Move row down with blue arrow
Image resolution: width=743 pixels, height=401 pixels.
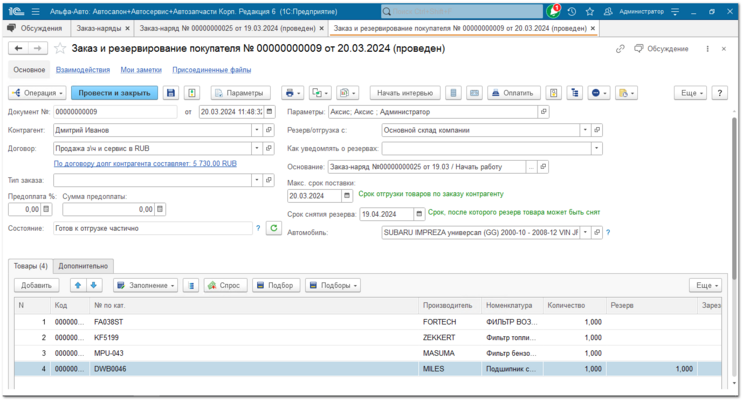click(x=94, y=285)
